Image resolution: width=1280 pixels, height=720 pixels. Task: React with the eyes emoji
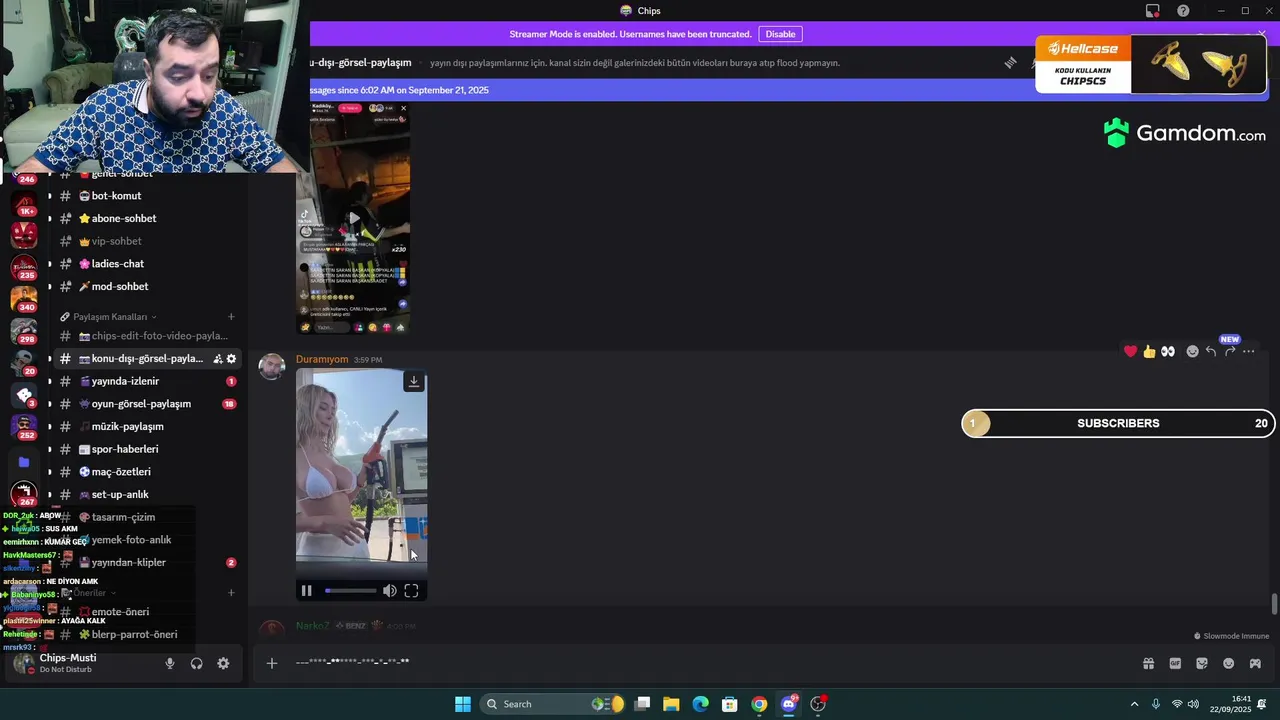[x=1167, y=351]
